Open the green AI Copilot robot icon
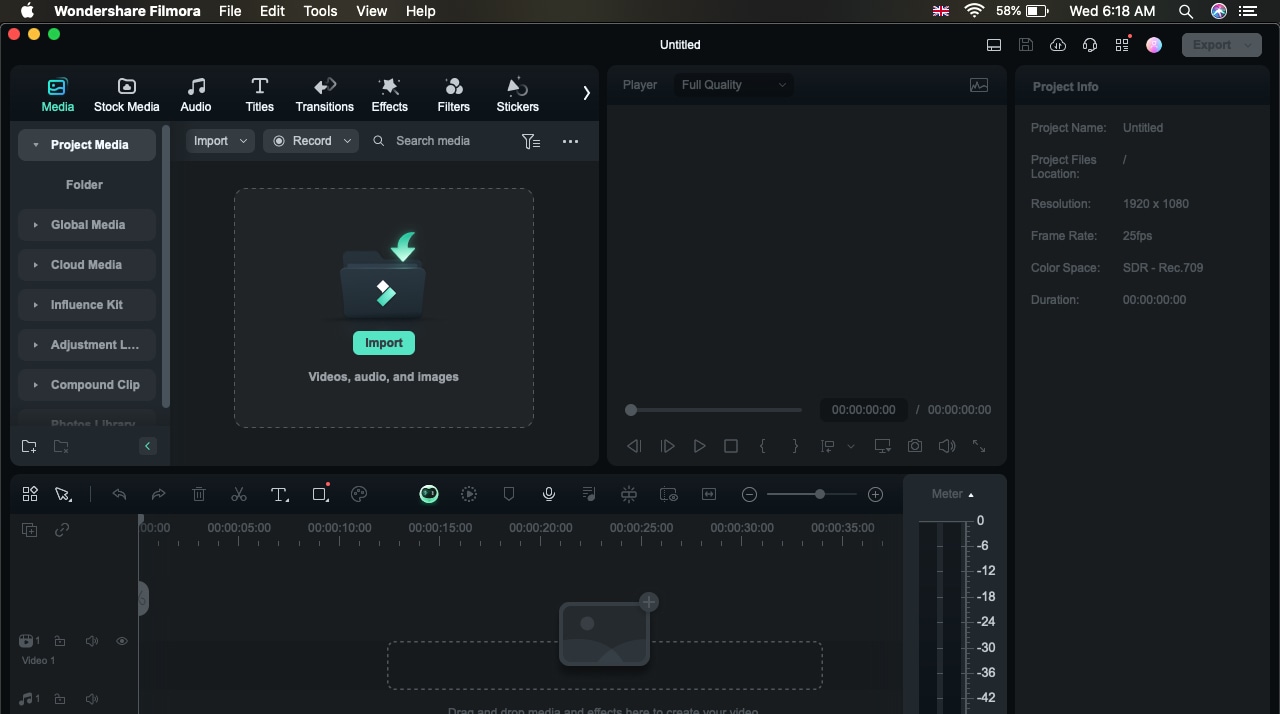1280x714 pixels. [429, 494]
